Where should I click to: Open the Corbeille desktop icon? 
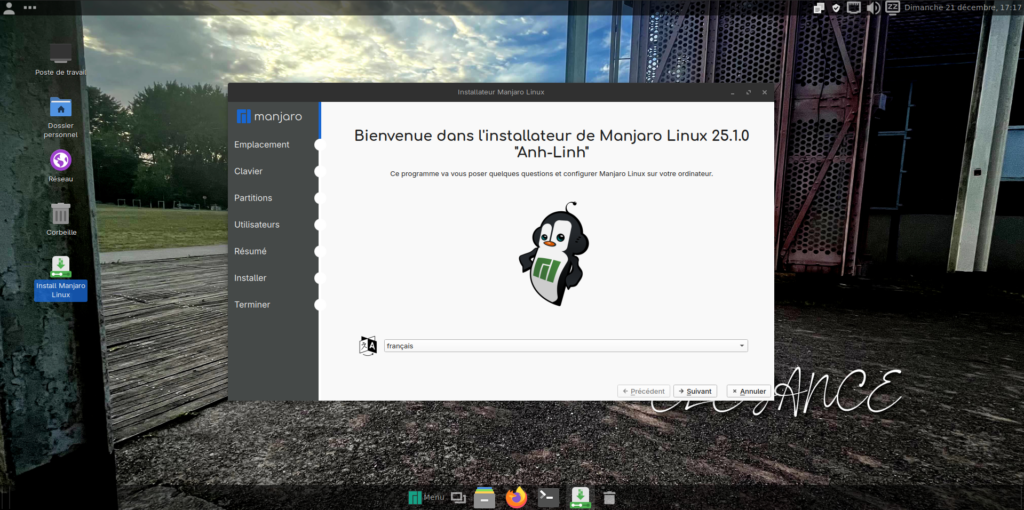tap(61, 219)
